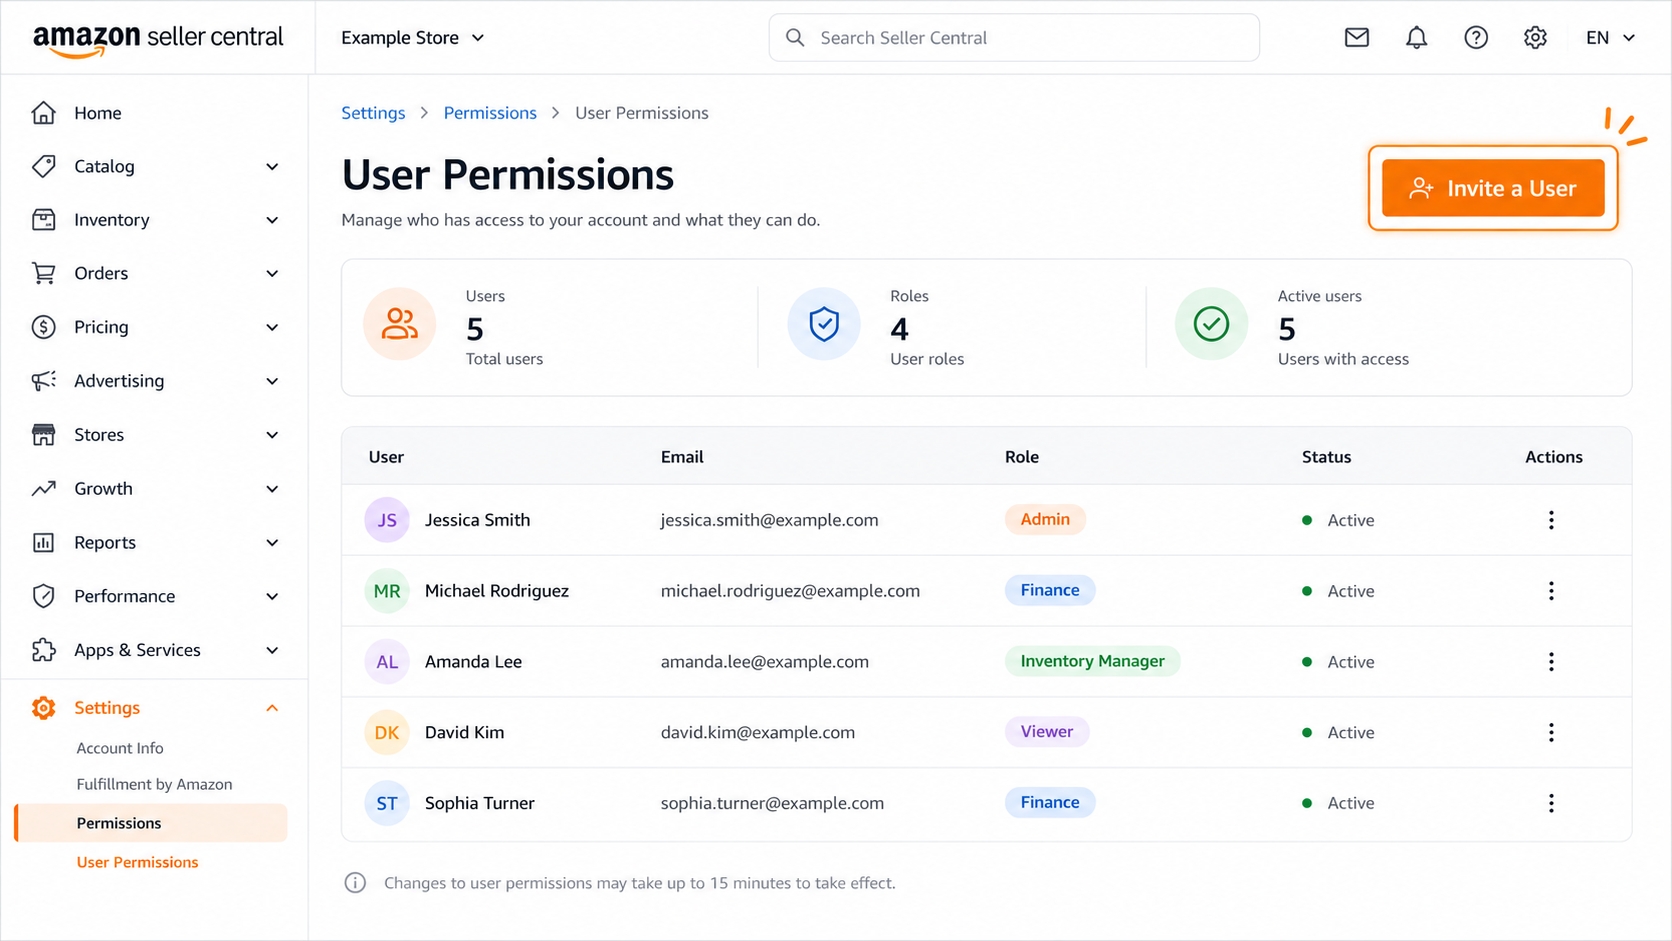Open the notifications bell icon
The height and width of the screenshot is (941, 1672).
click(1416, 38)
